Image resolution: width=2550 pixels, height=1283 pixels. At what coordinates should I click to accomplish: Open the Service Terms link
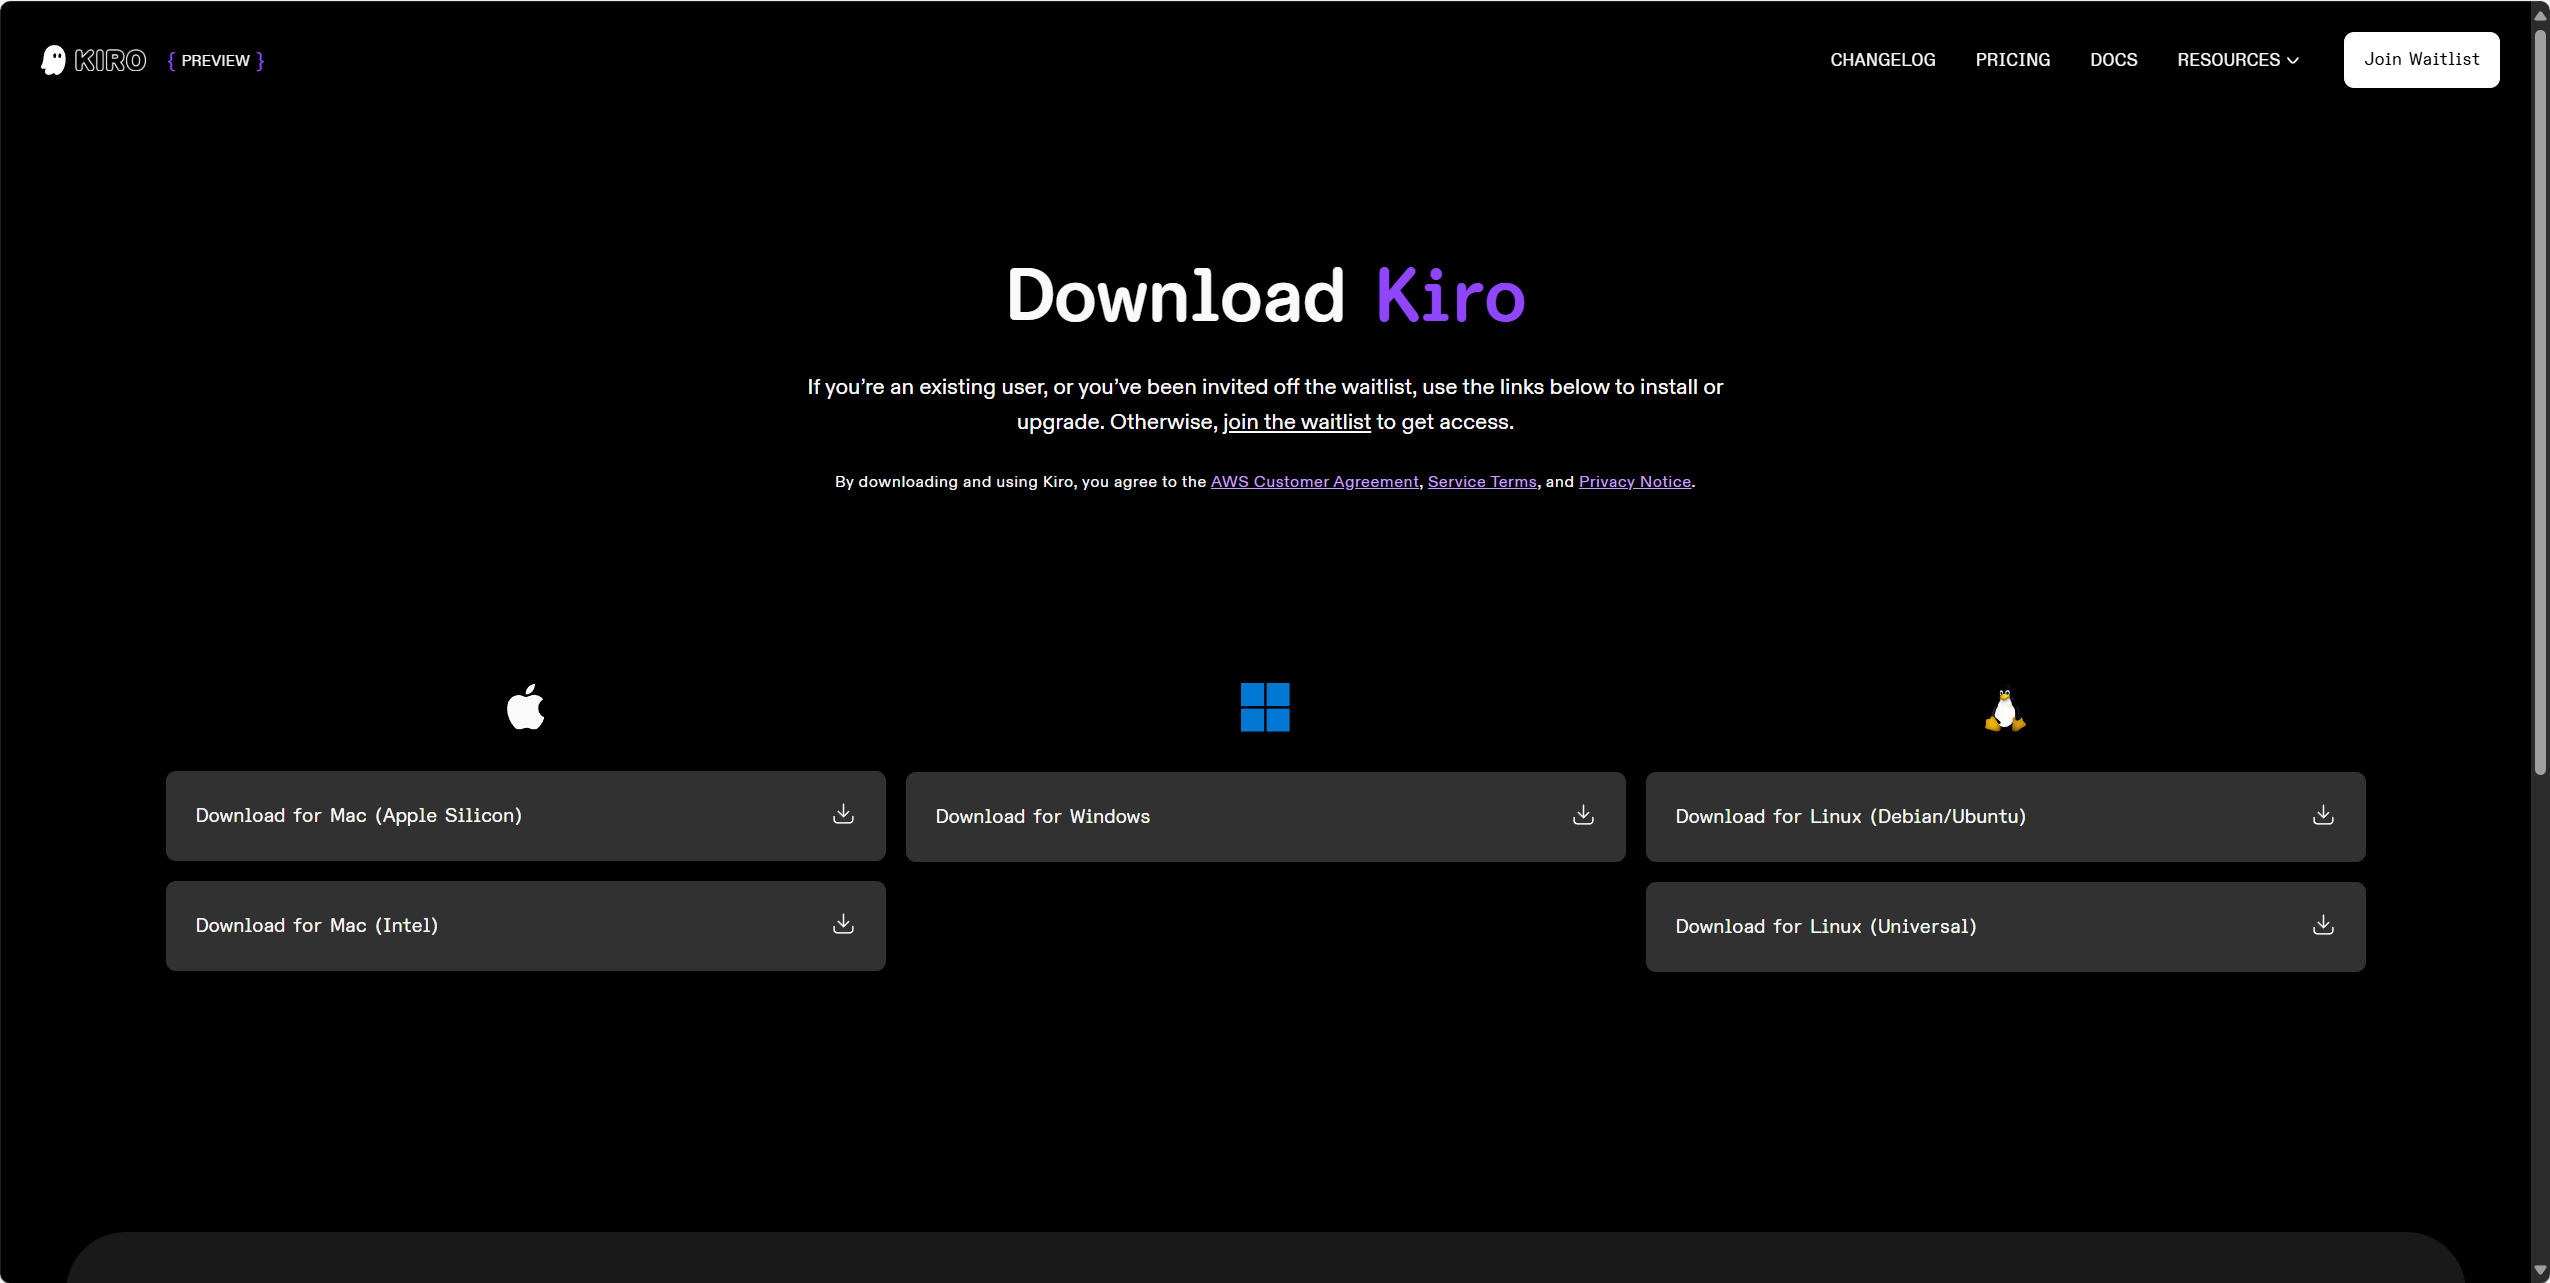[x=1481, y=482]
